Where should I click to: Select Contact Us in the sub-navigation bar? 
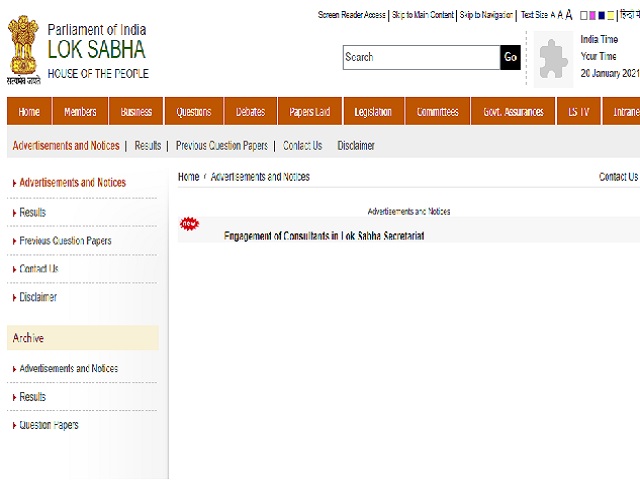[302, 146]
